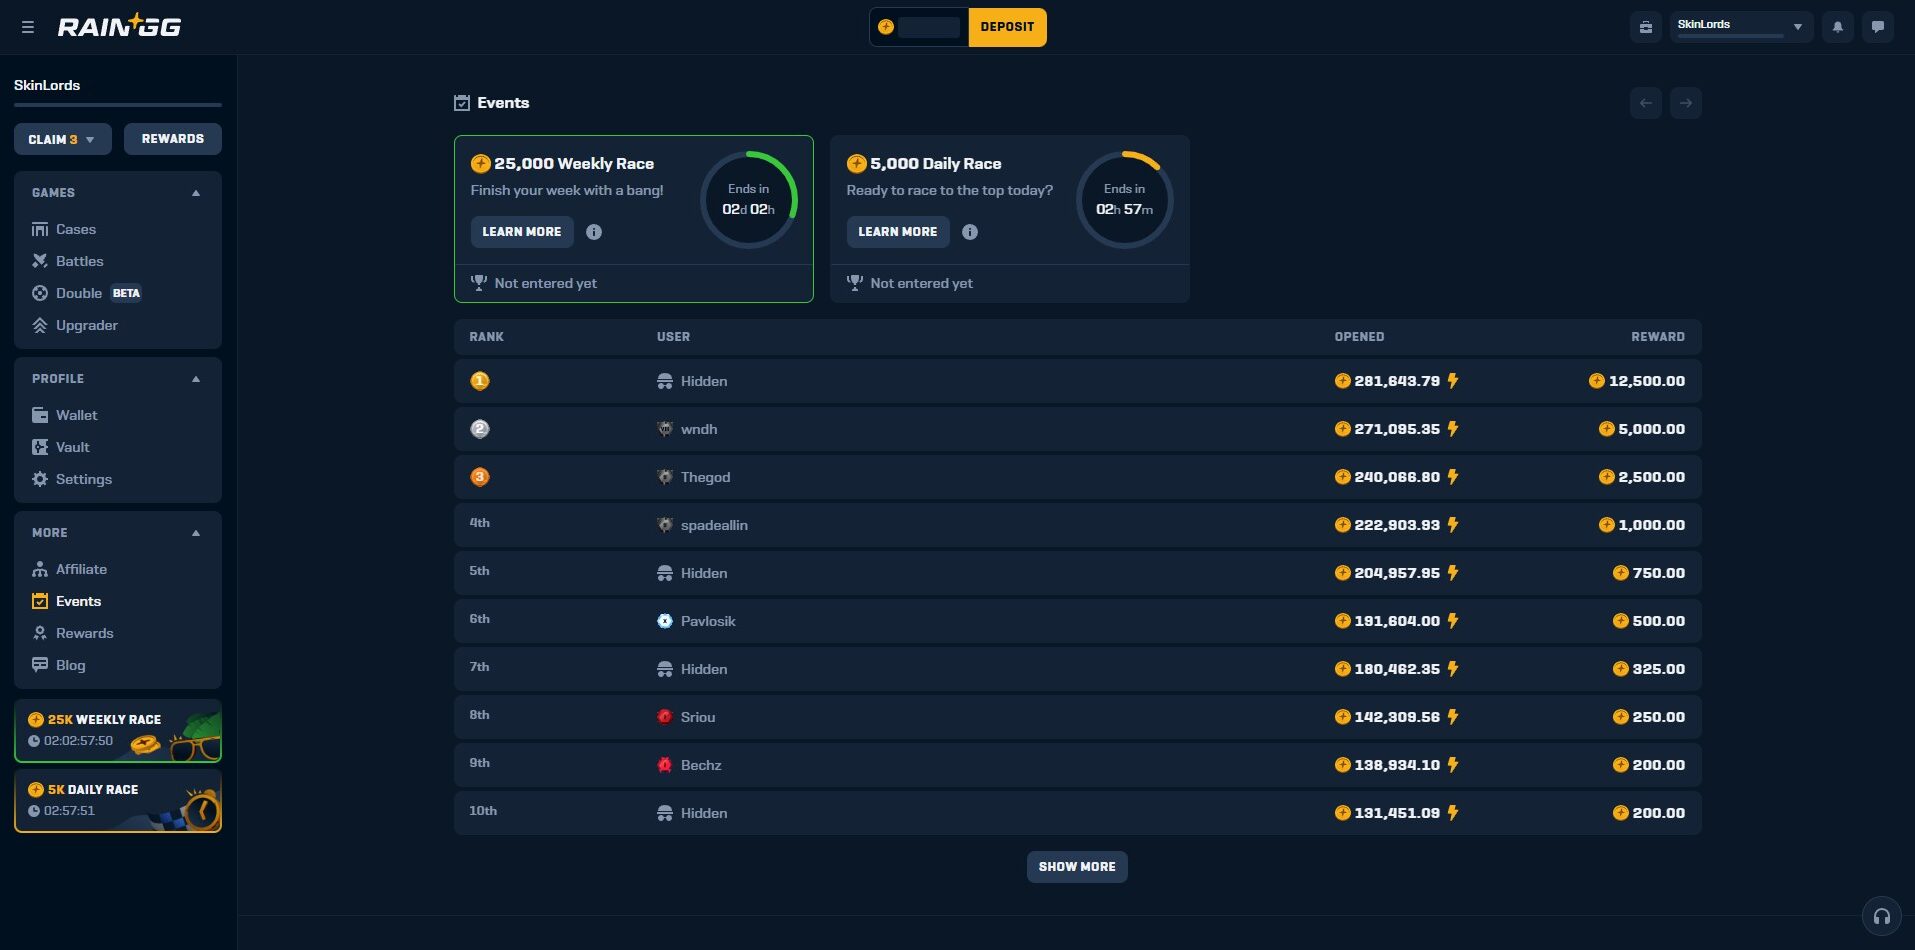The height and width of the screenshot is (950, 1915).
Task: Click LEARN MORE on Weekly Race
Action: coord(522,232)
